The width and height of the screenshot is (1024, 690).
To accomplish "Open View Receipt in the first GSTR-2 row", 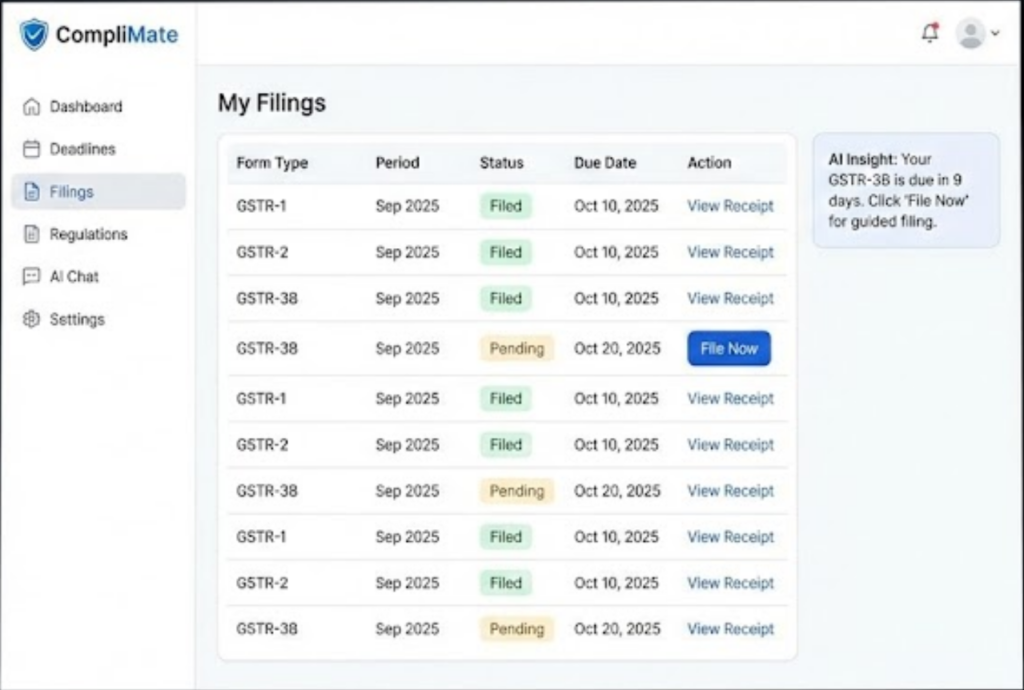I will point(730,252).
